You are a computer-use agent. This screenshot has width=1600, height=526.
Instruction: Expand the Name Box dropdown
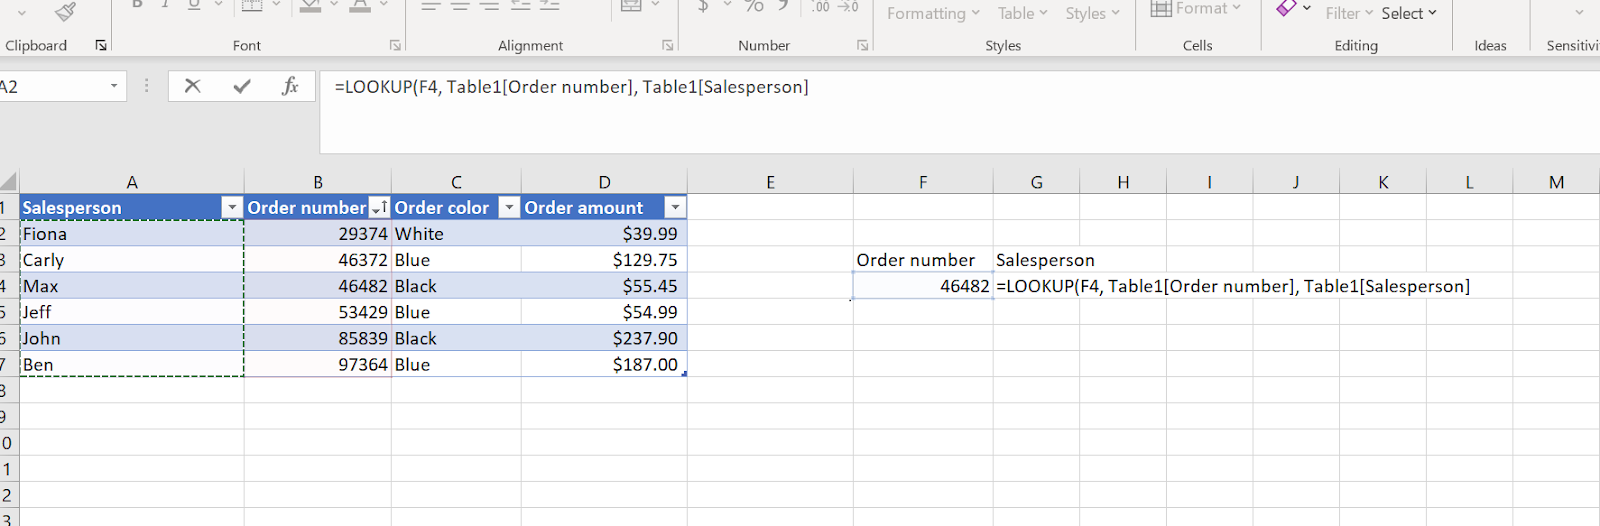(x=114, y=87)
